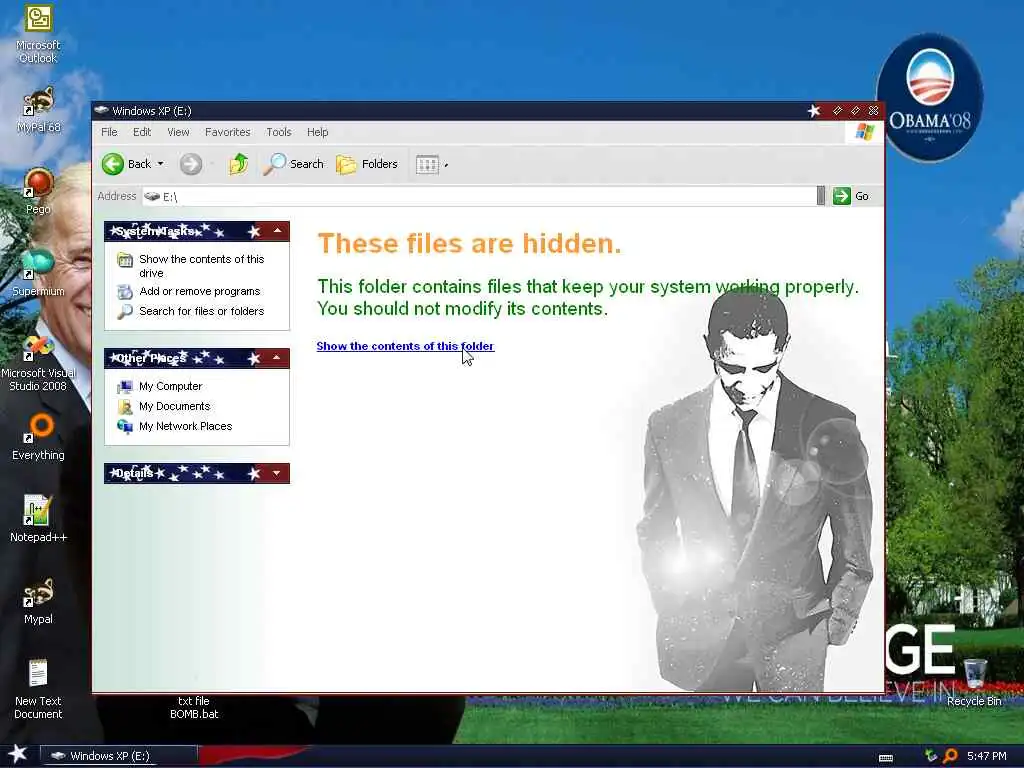The height and width of the screenshot is (768, 1024).
Task: Toggle the Folders pane
Action: pyautogui.click(x=367, y=164)
